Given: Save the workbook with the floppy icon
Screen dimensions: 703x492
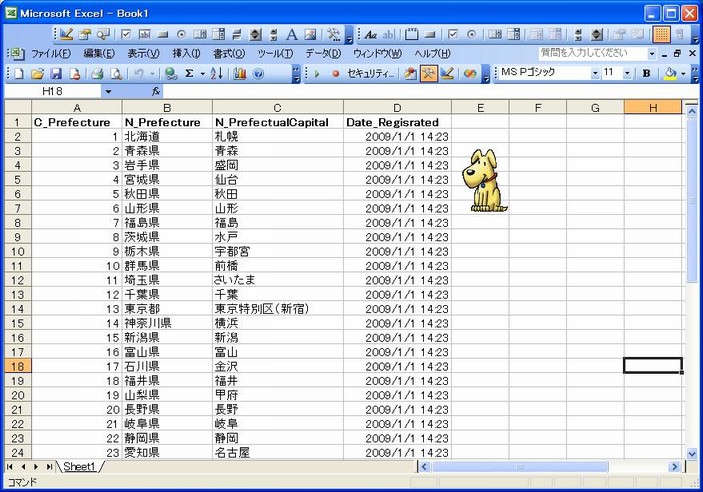Looking at the screenshot, I should point(56,74).
